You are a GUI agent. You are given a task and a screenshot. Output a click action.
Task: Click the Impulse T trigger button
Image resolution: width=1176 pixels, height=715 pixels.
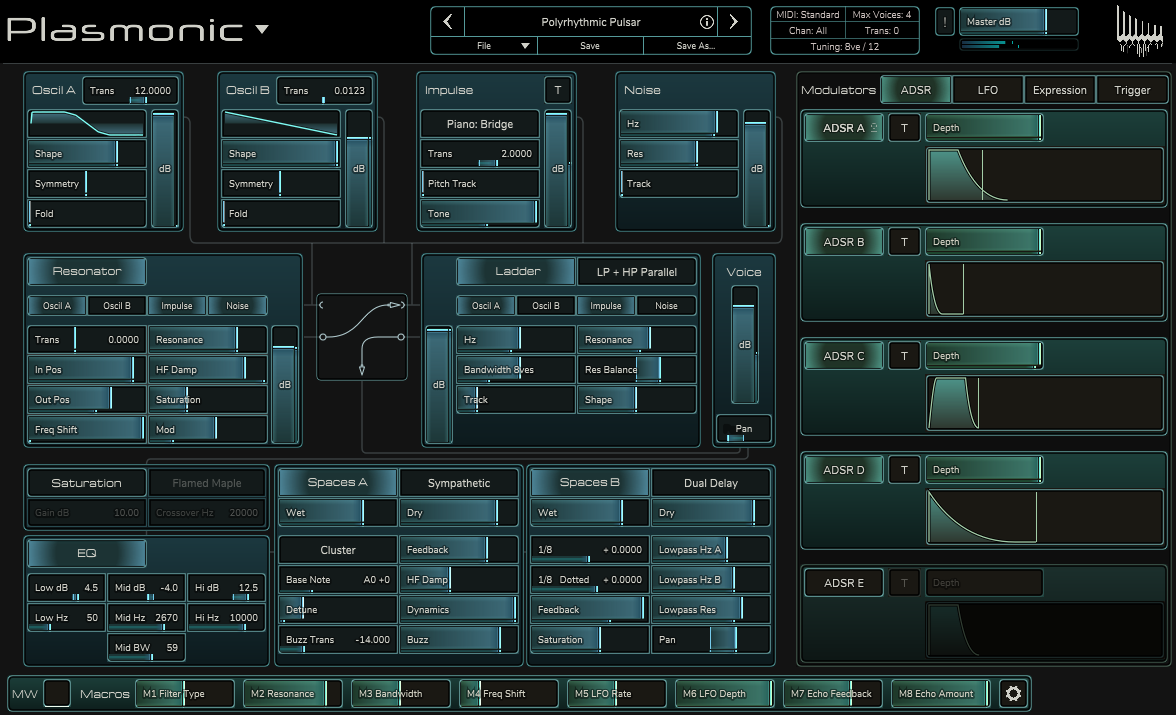tap(557, 90)
